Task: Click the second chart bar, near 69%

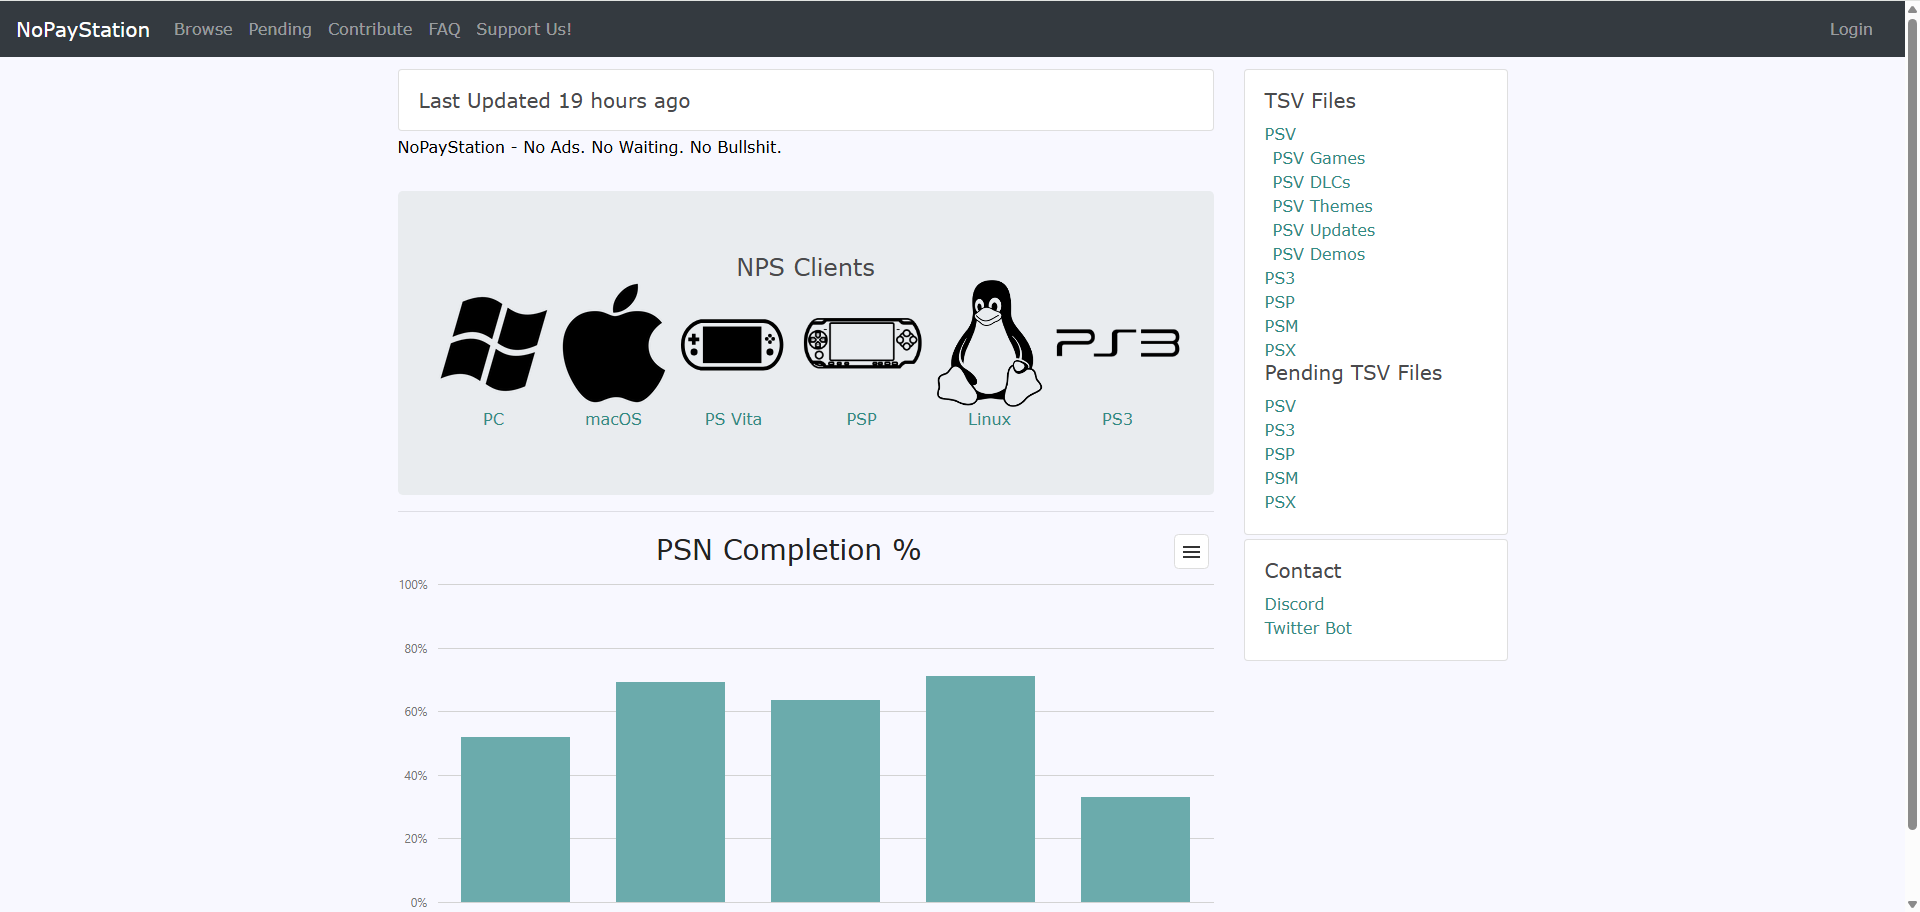Action: point(670,792)
